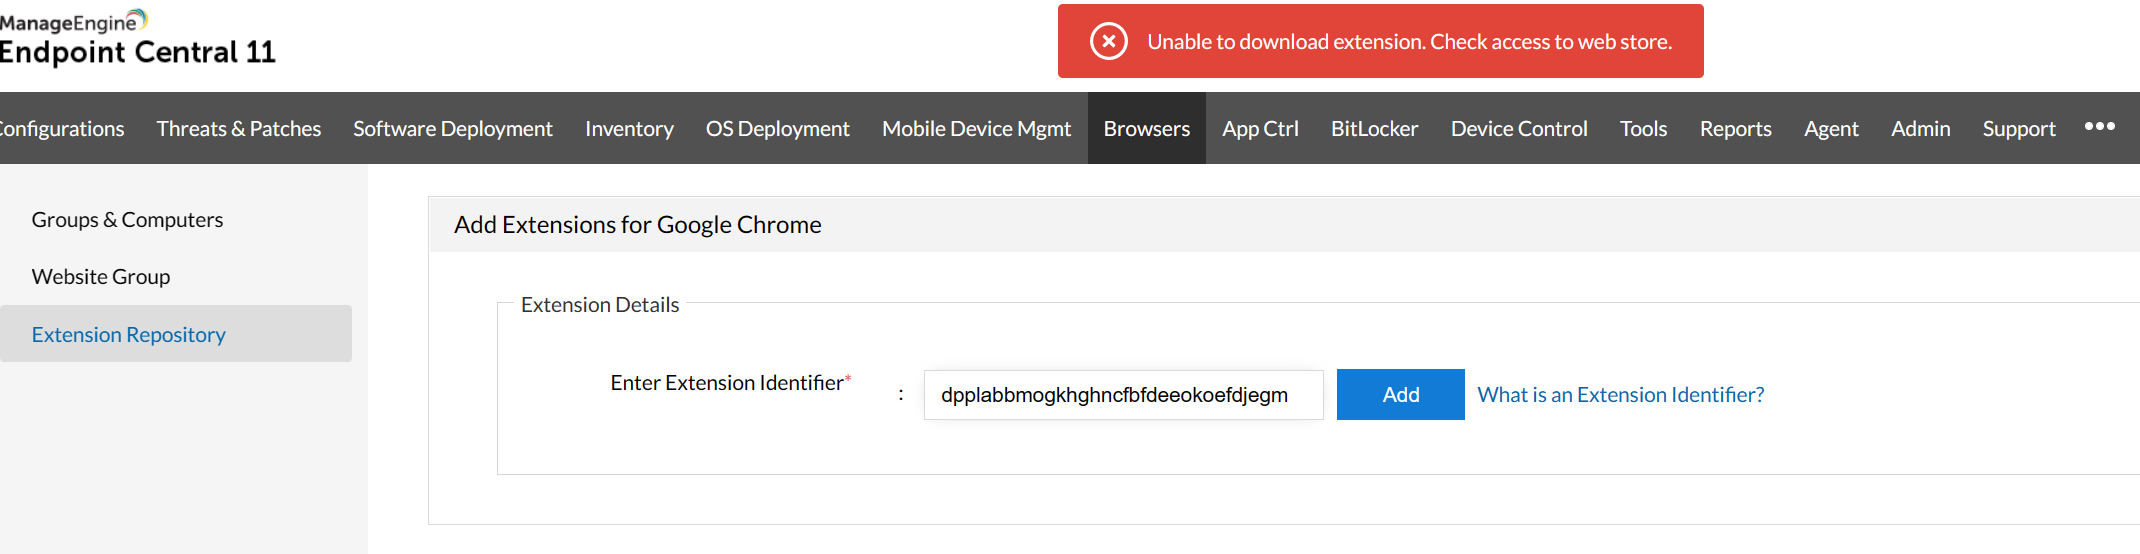
Task: Select the Browsers tab
Action: click(1146, 129)
